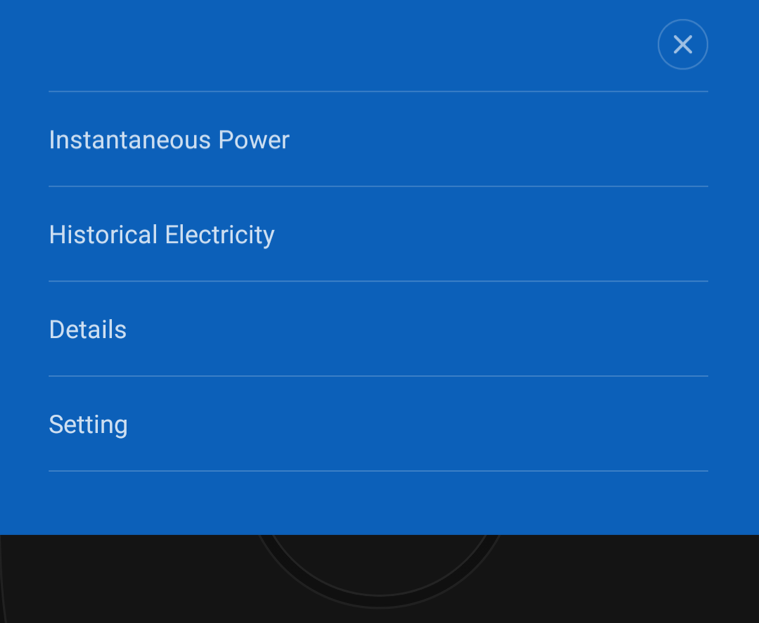Choose the first menu item, Instantaneous Power
The height and width of the screenshot is (623, 759).
(169, 140)
